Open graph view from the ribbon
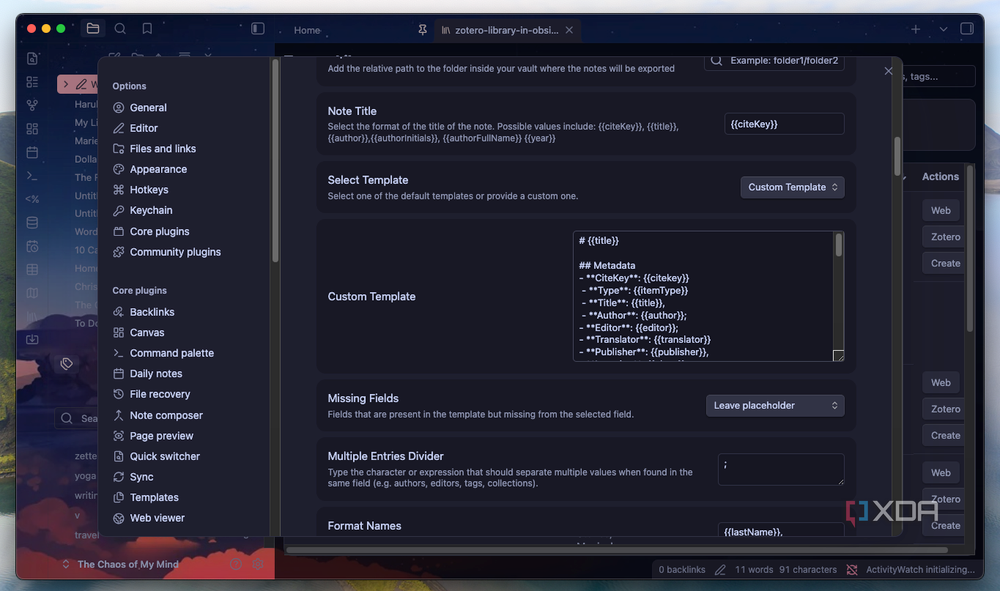1000x591 pixels. point(33,105)
